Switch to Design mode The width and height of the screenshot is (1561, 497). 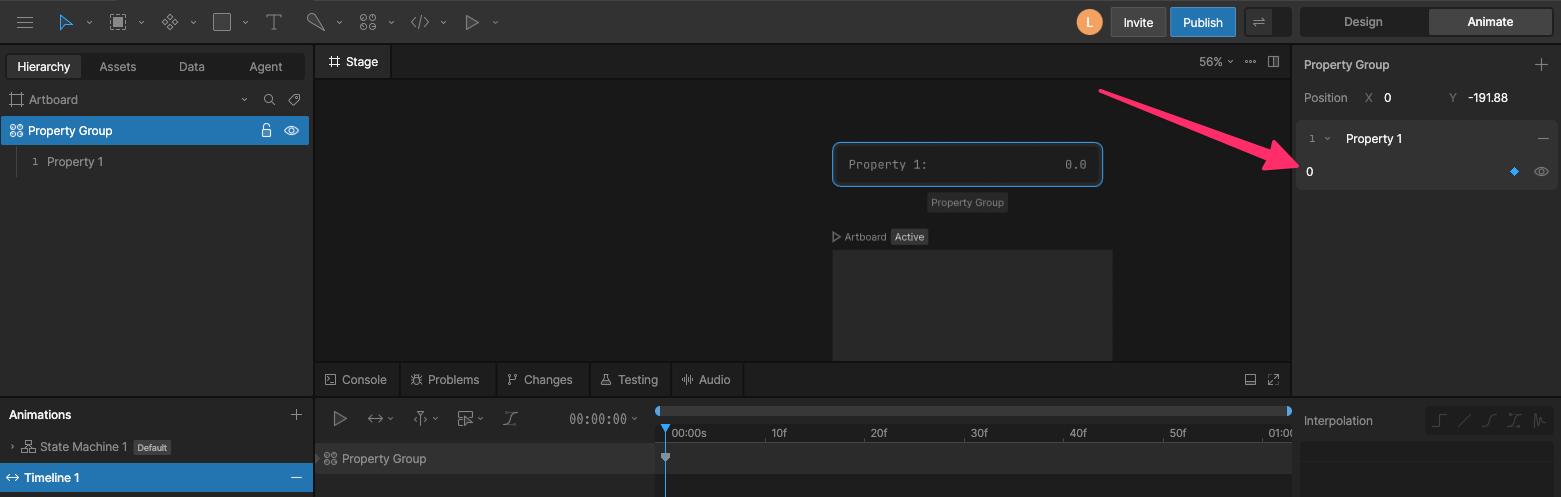[1363, 22]
